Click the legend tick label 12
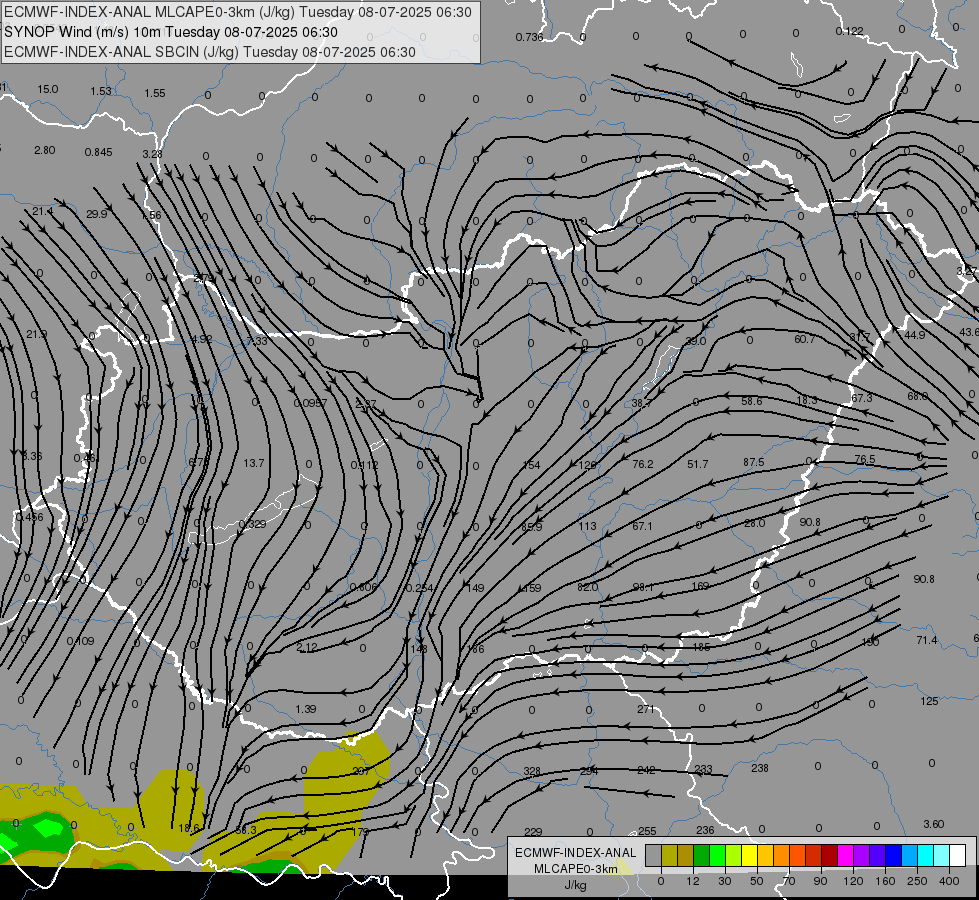Viewport: 979px width, 900px height. click(x=692, y=881)
